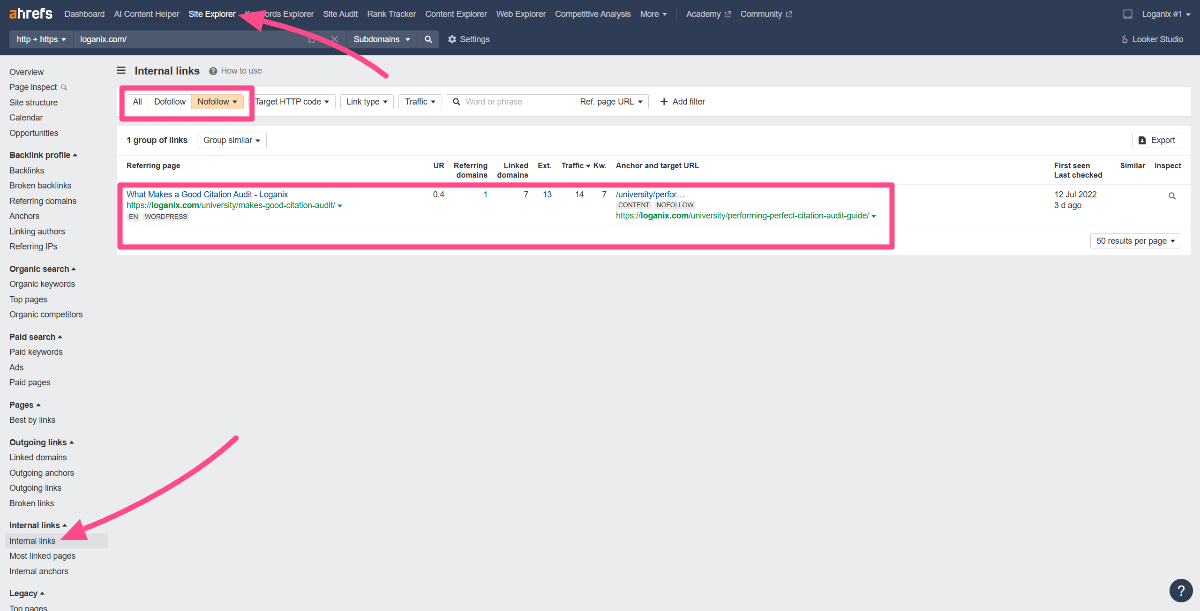Open Community external link

point(766,14)
